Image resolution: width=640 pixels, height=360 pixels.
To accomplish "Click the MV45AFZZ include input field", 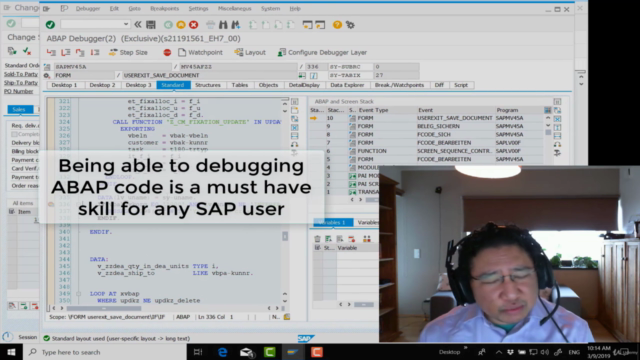I will pos(238,67).
